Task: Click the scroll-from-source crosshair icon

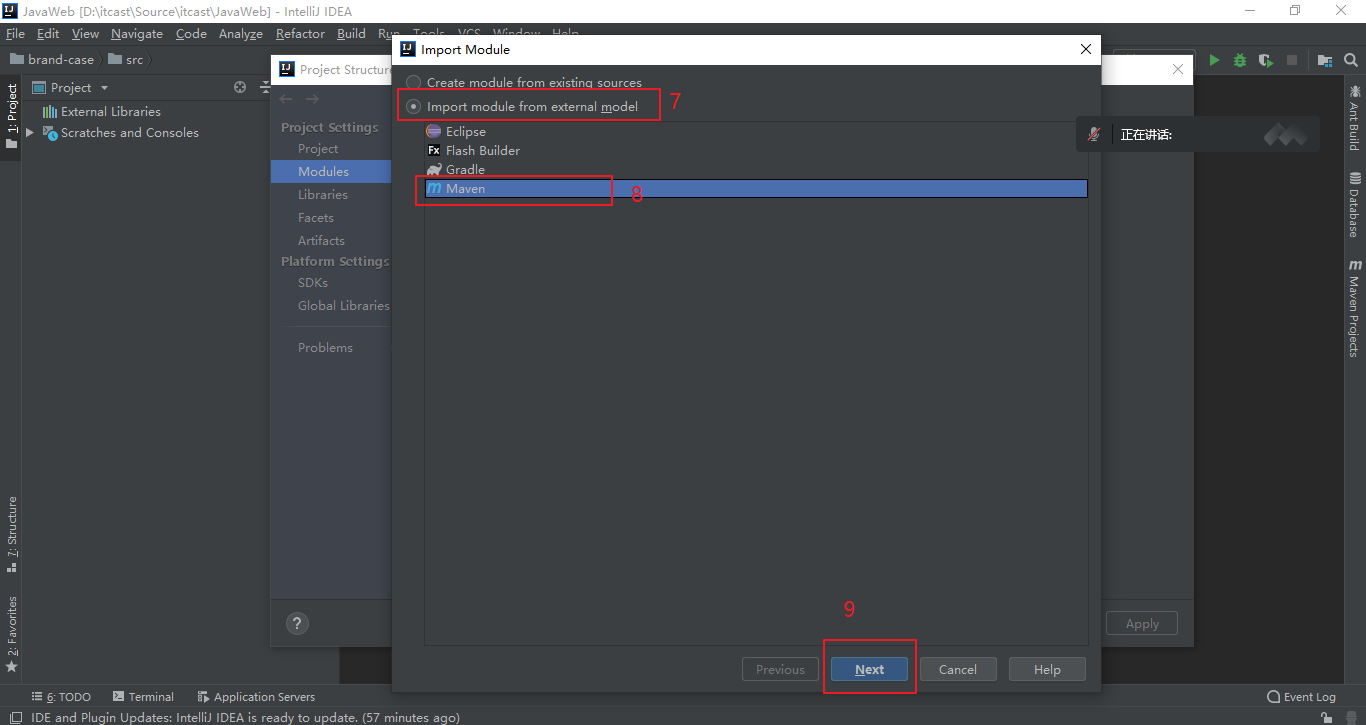Action: tap(240, 87)
